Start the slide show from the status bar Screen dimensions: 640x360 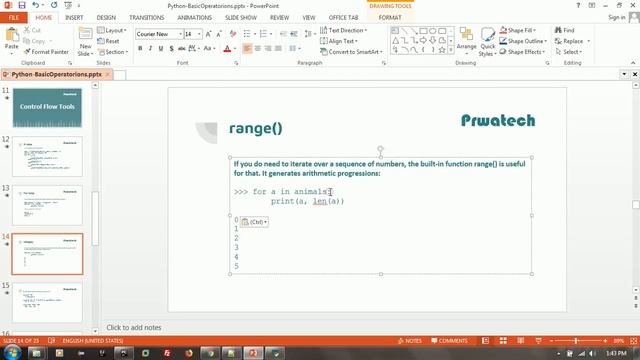pyautogui.click(x=539, y=340)
